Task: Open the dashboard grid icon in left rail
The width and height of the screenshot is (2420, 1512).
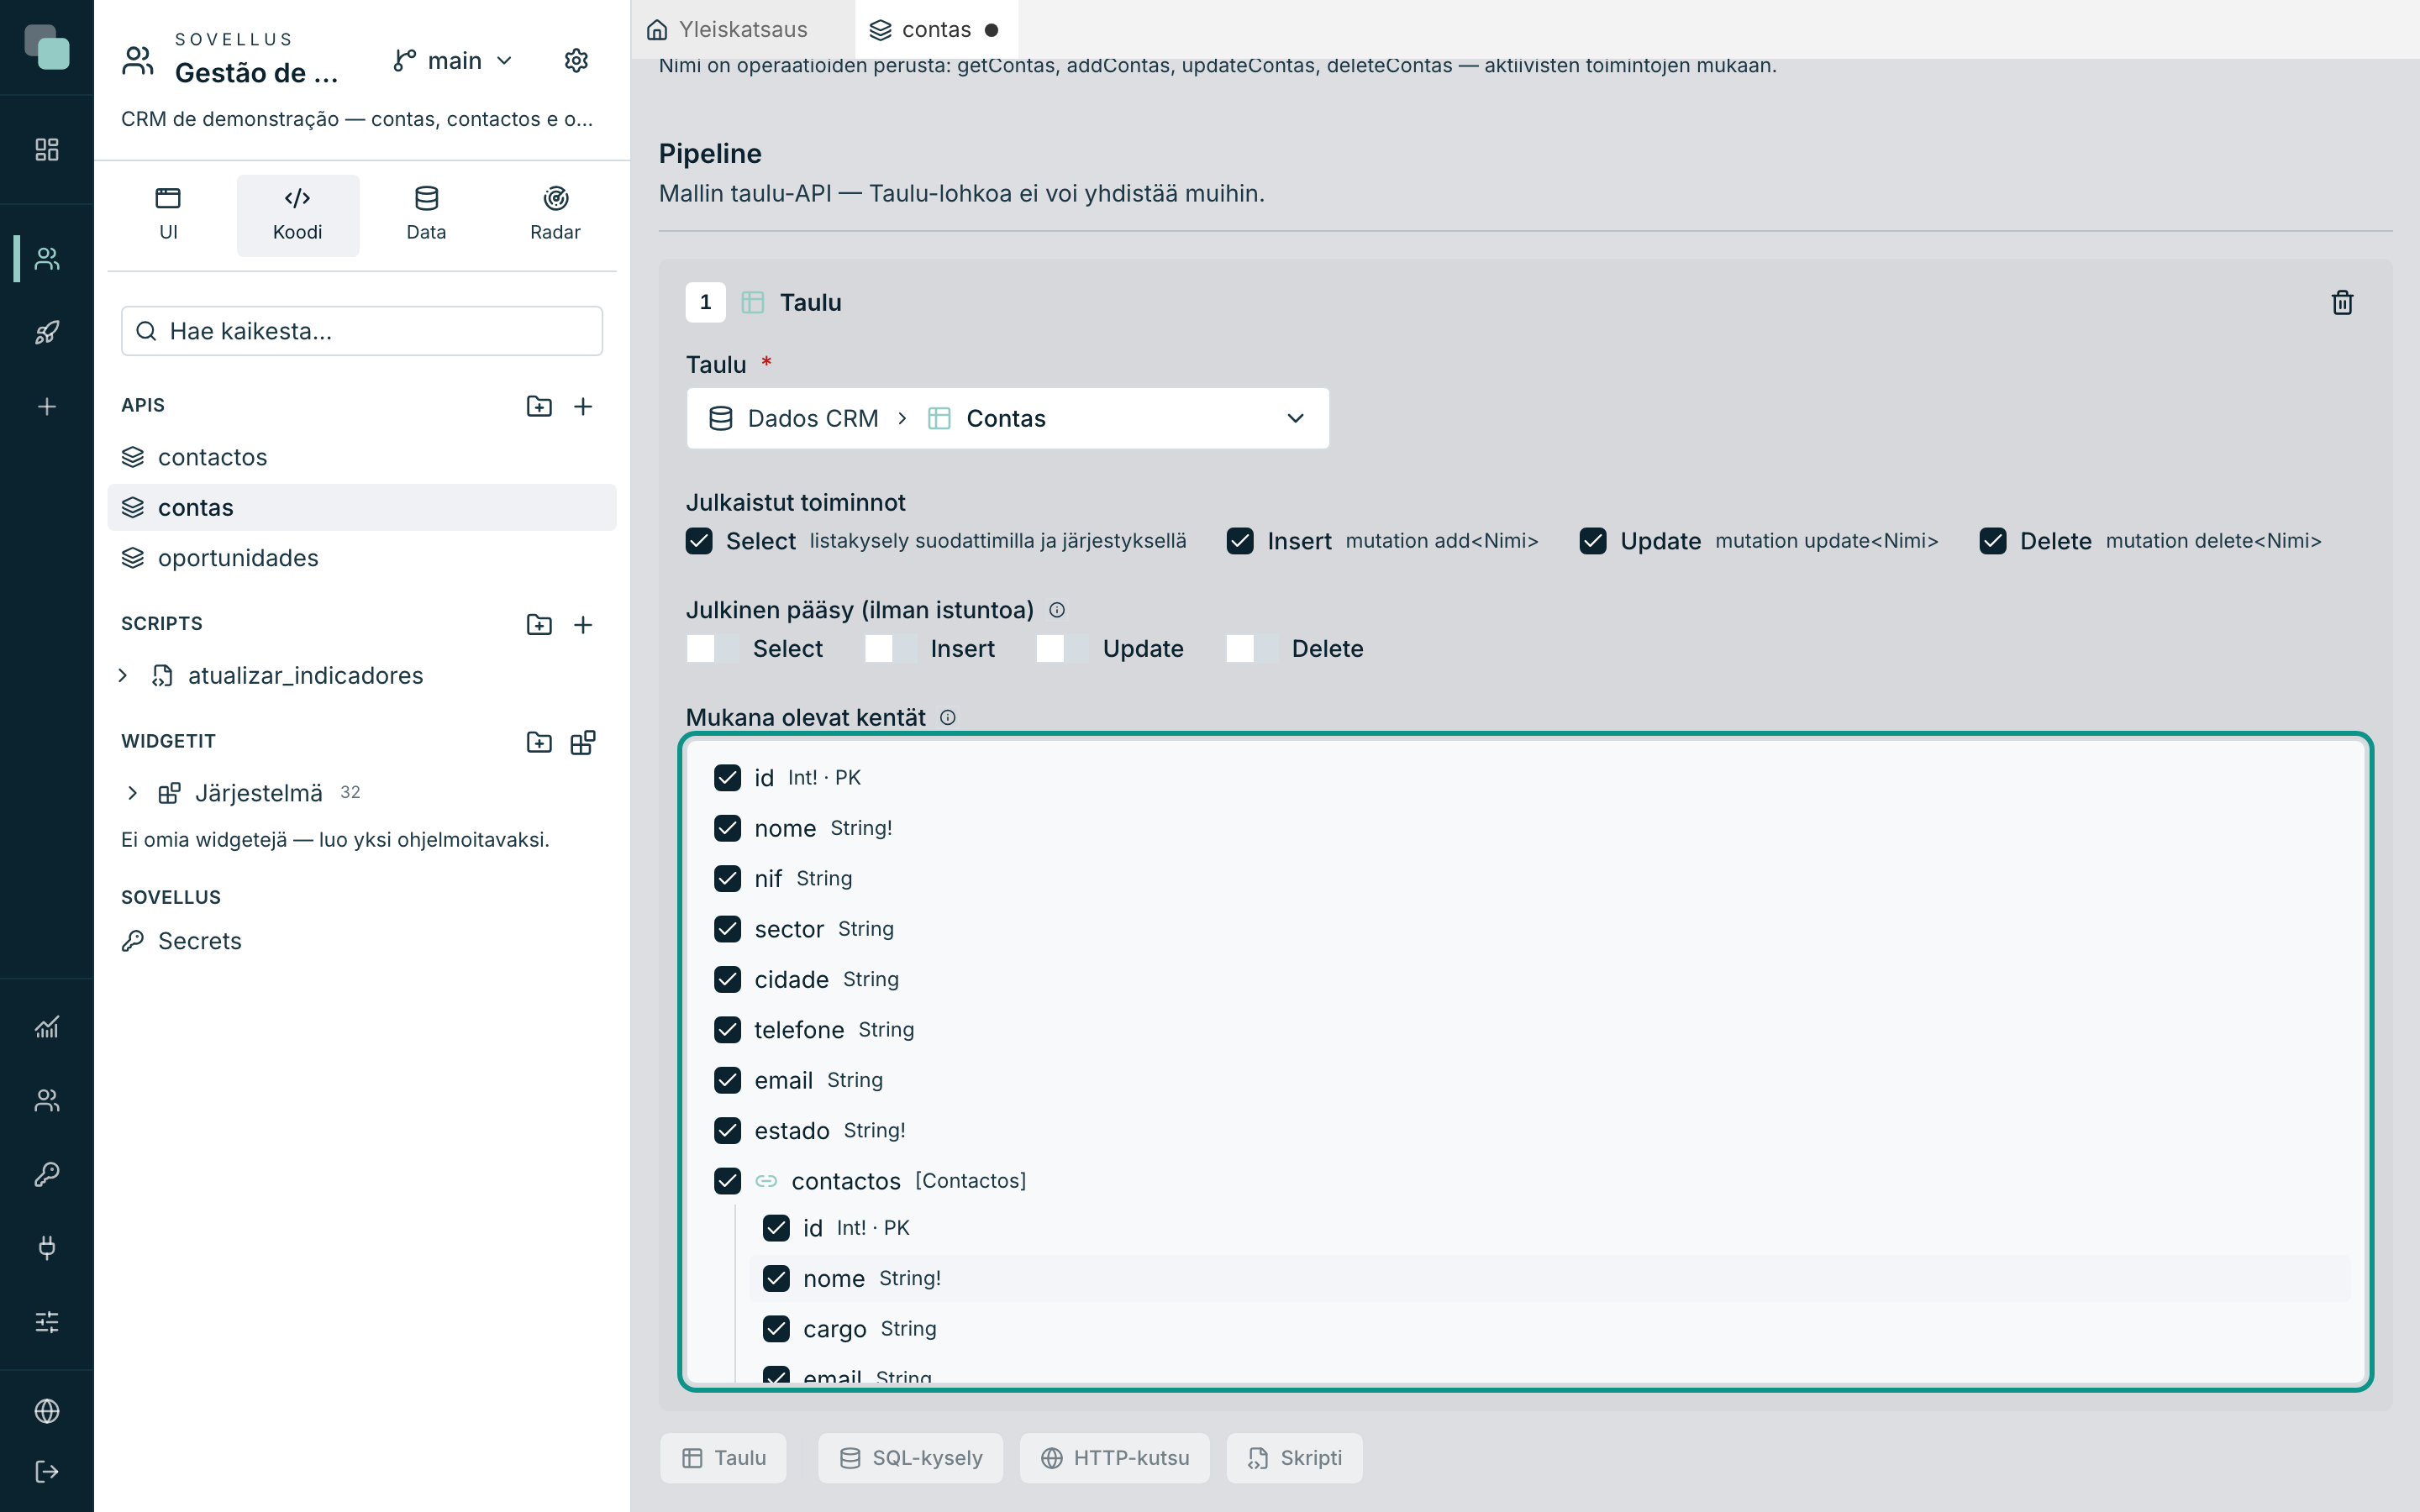Action: click(47, 150)
